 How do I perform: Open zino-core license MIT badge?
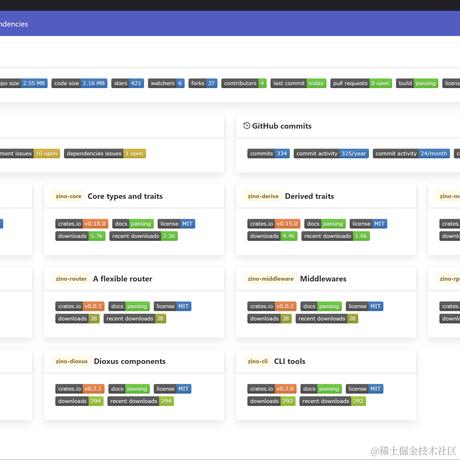click(x=176, y=224)
